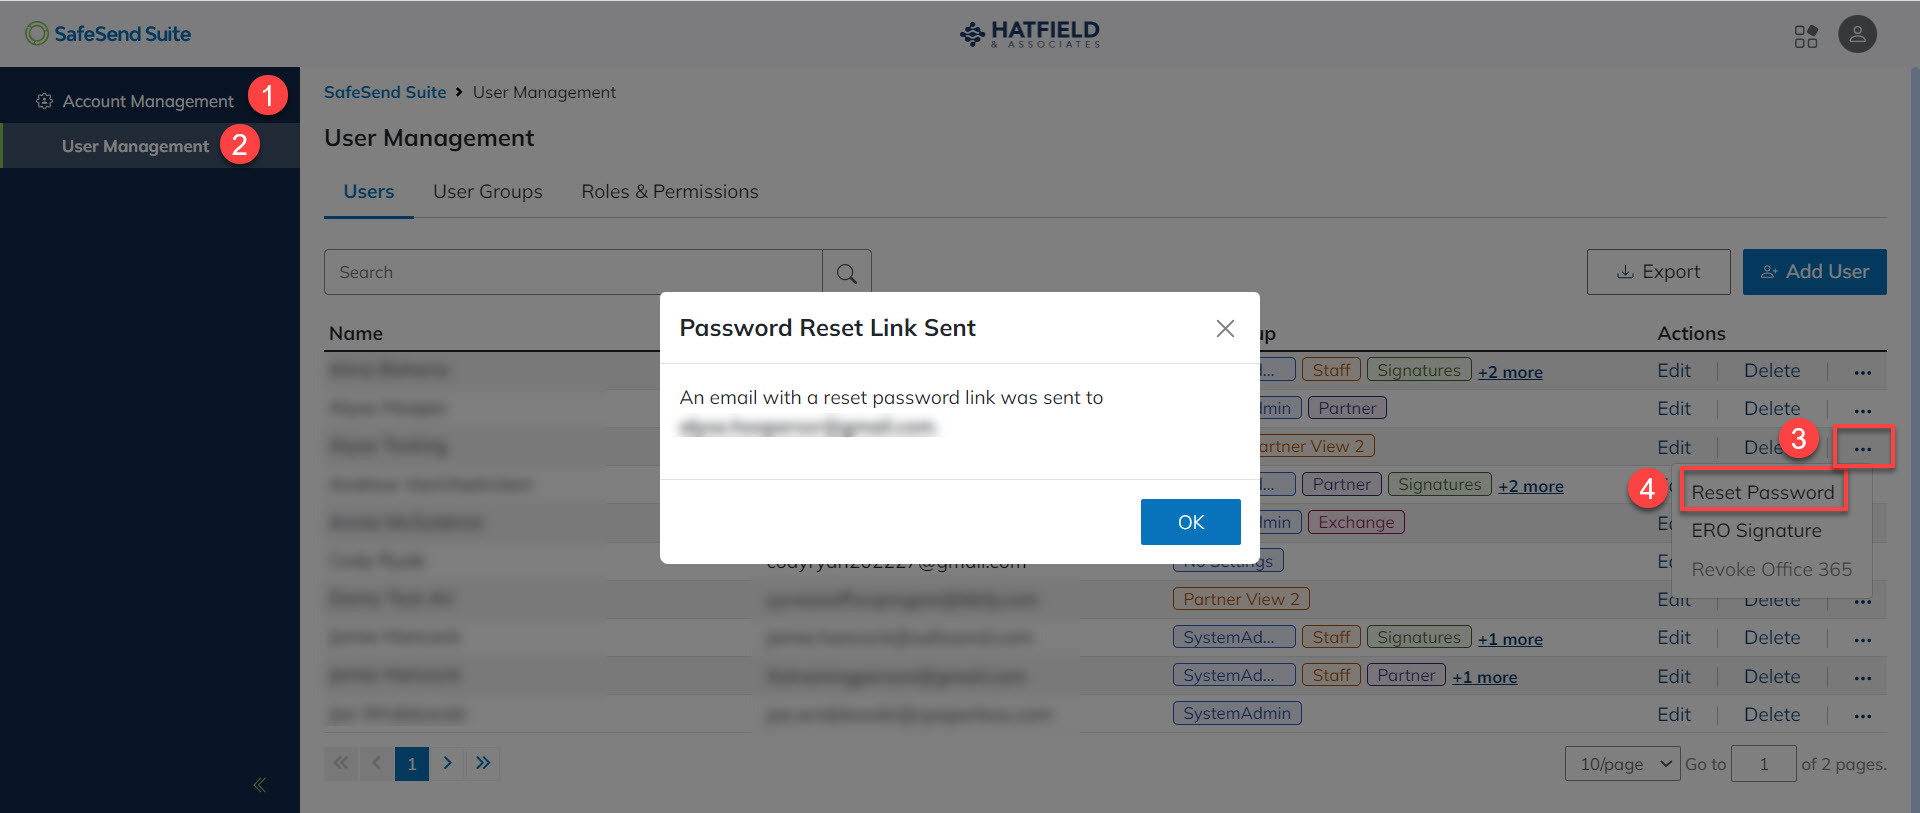
Task: Expand the actions ellipsis on the last row
Action: pyautogui.click(x=1862, y=716)
